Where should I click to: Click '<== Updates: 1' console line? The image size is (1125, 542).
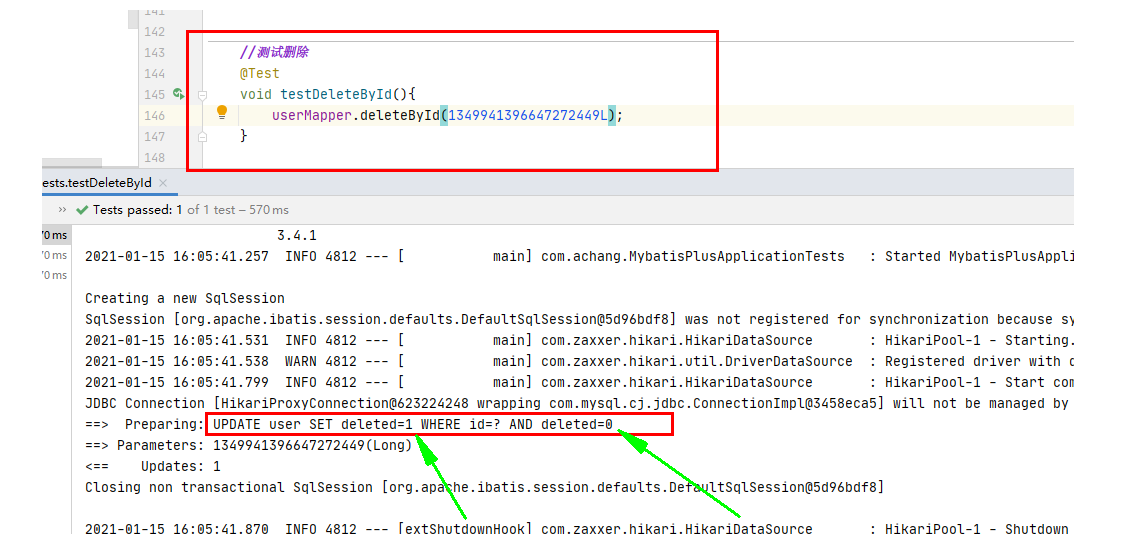(153, 467)
